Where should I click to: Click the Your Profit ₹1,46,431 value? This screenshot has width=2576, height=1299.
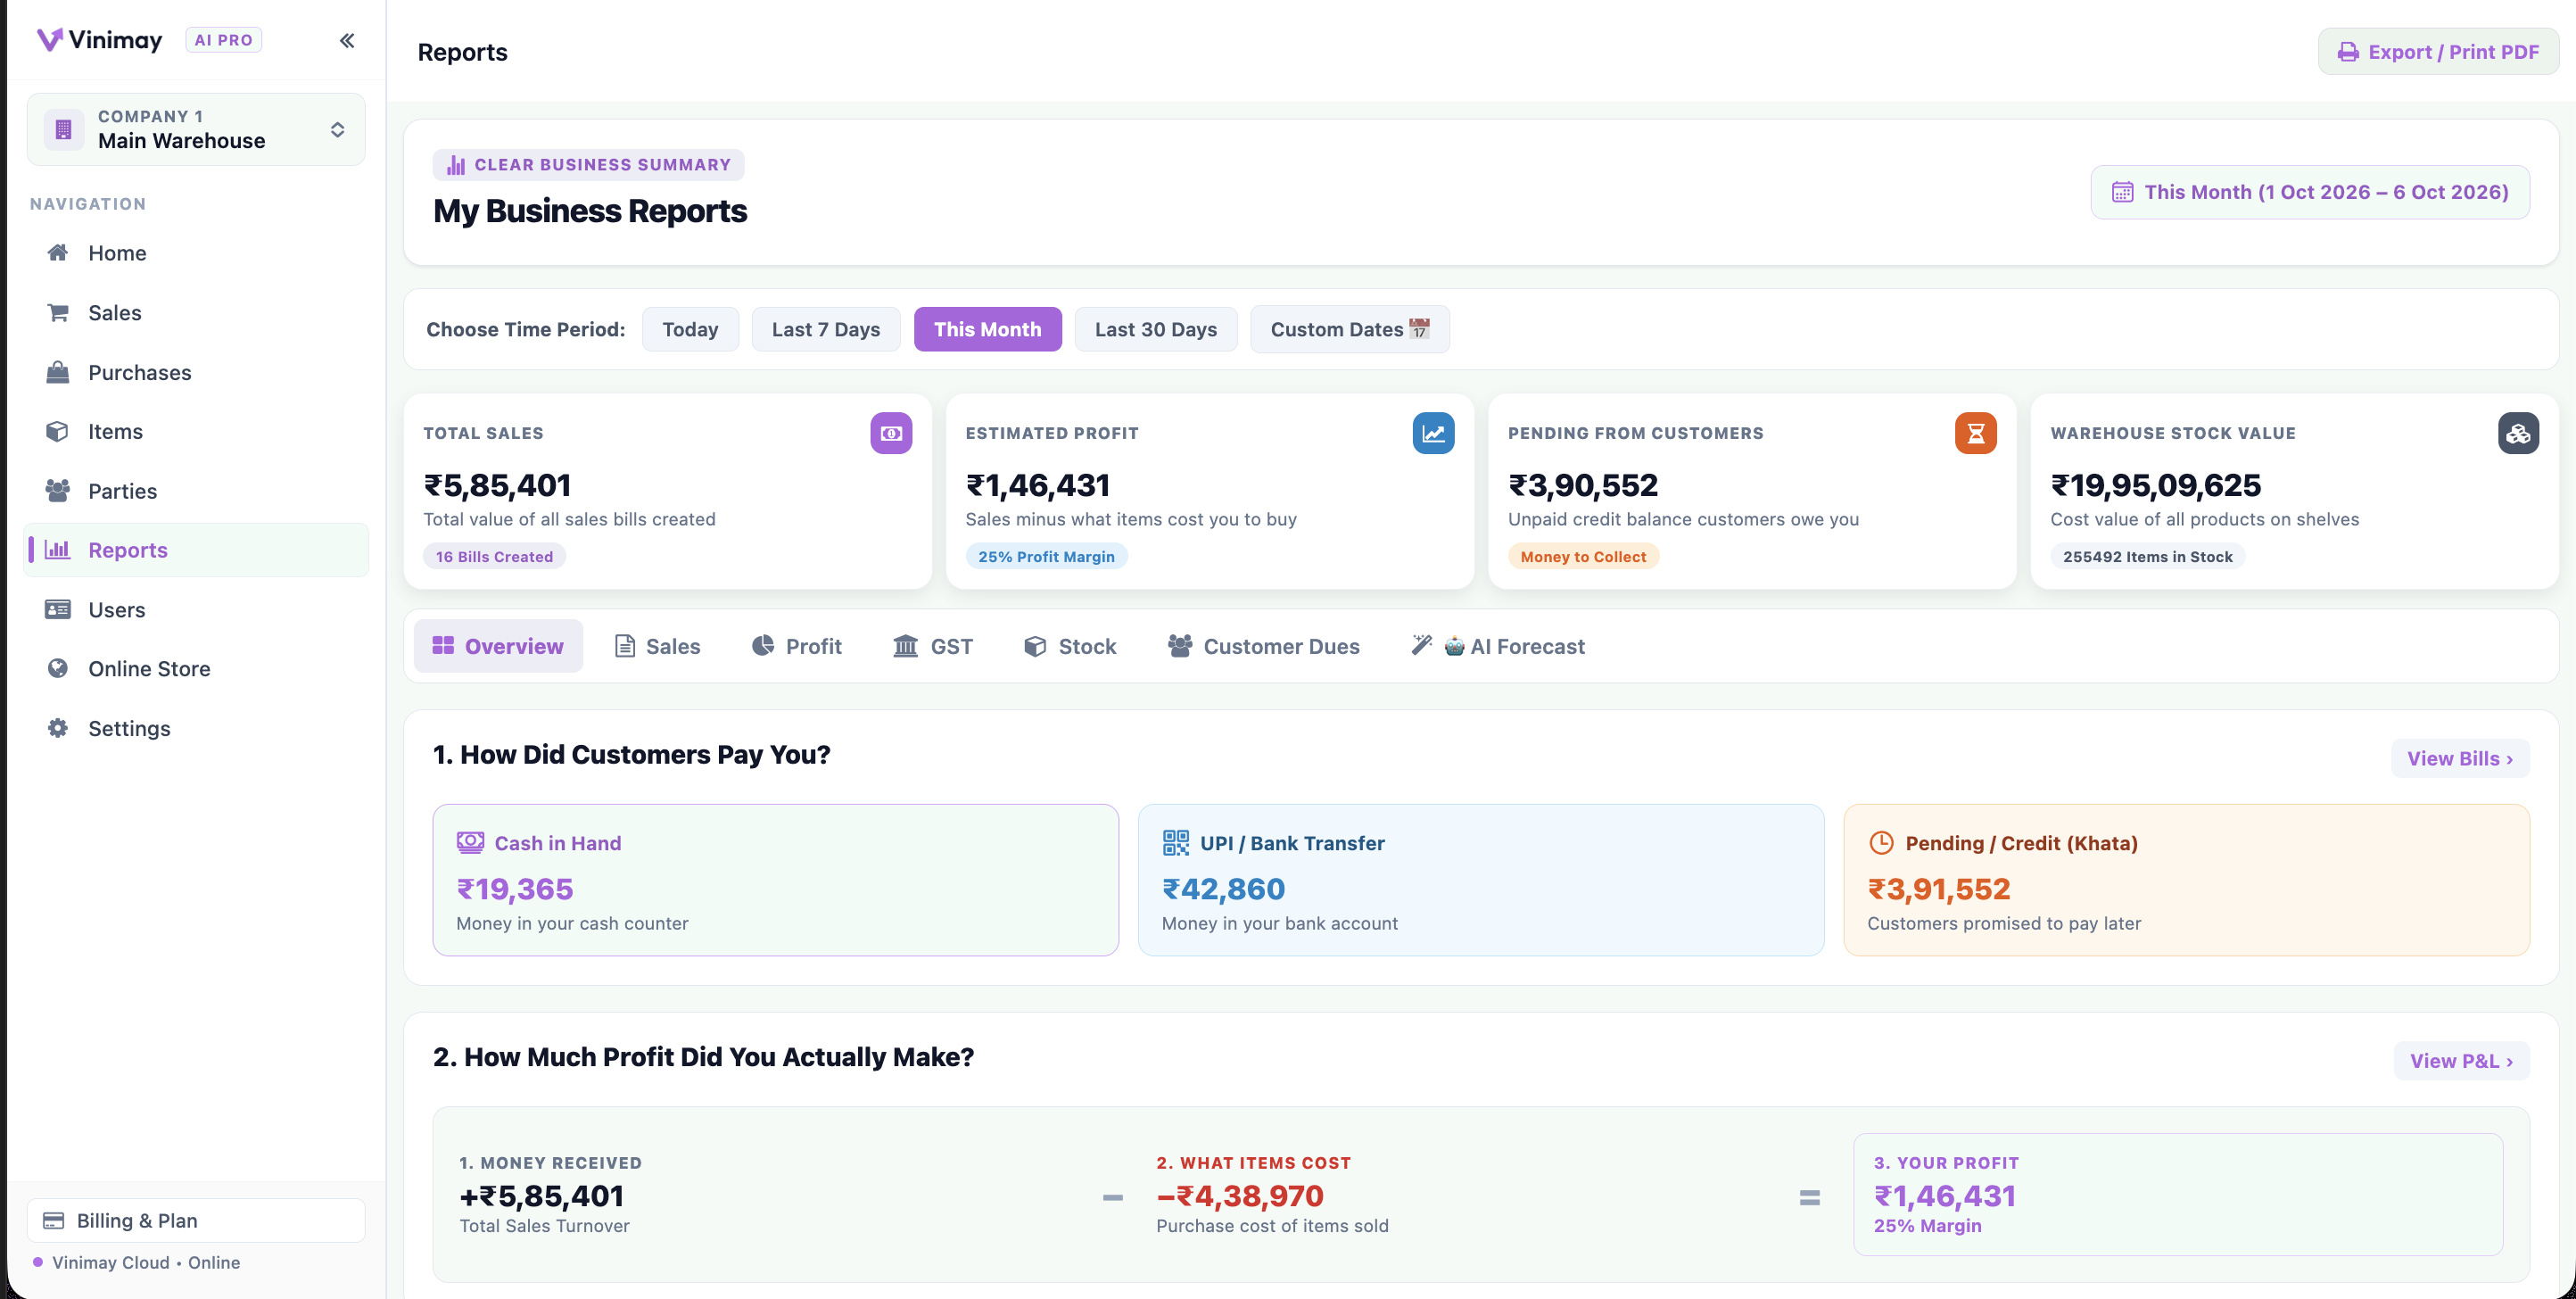click(1944, 1195)
